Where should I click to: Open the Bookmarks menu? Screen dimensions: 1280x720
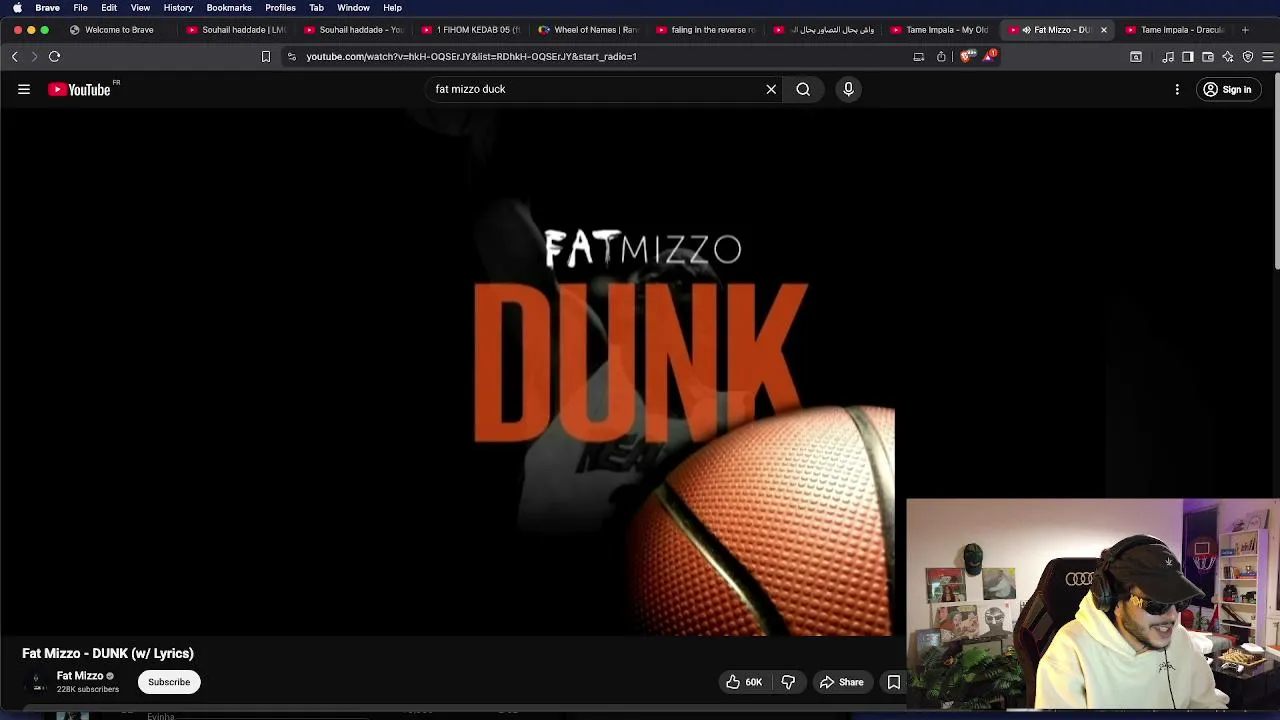point(229,8)
